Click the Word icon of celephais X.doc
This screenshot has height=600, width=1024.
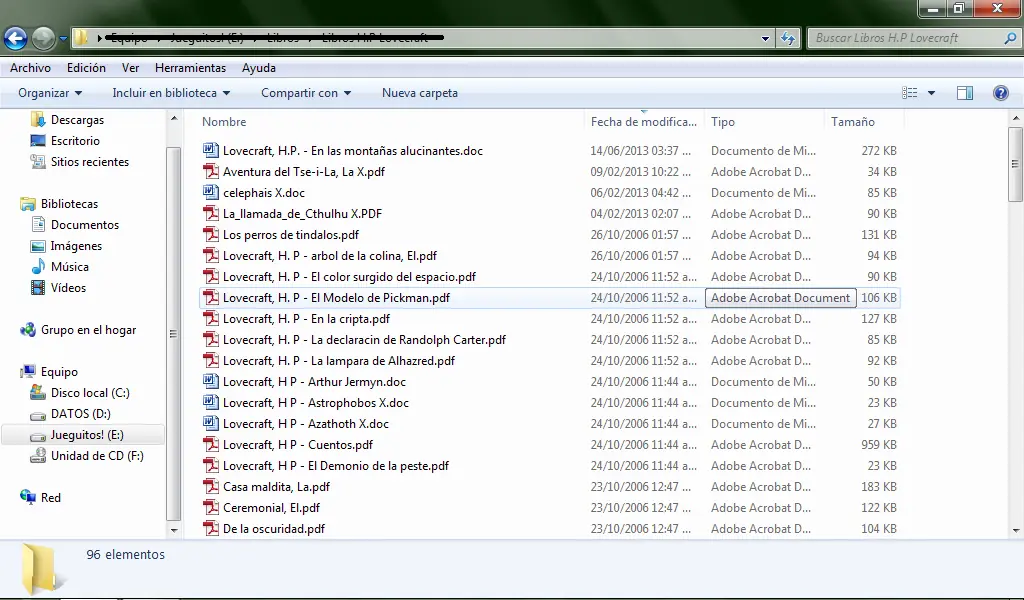pos(210,192)
